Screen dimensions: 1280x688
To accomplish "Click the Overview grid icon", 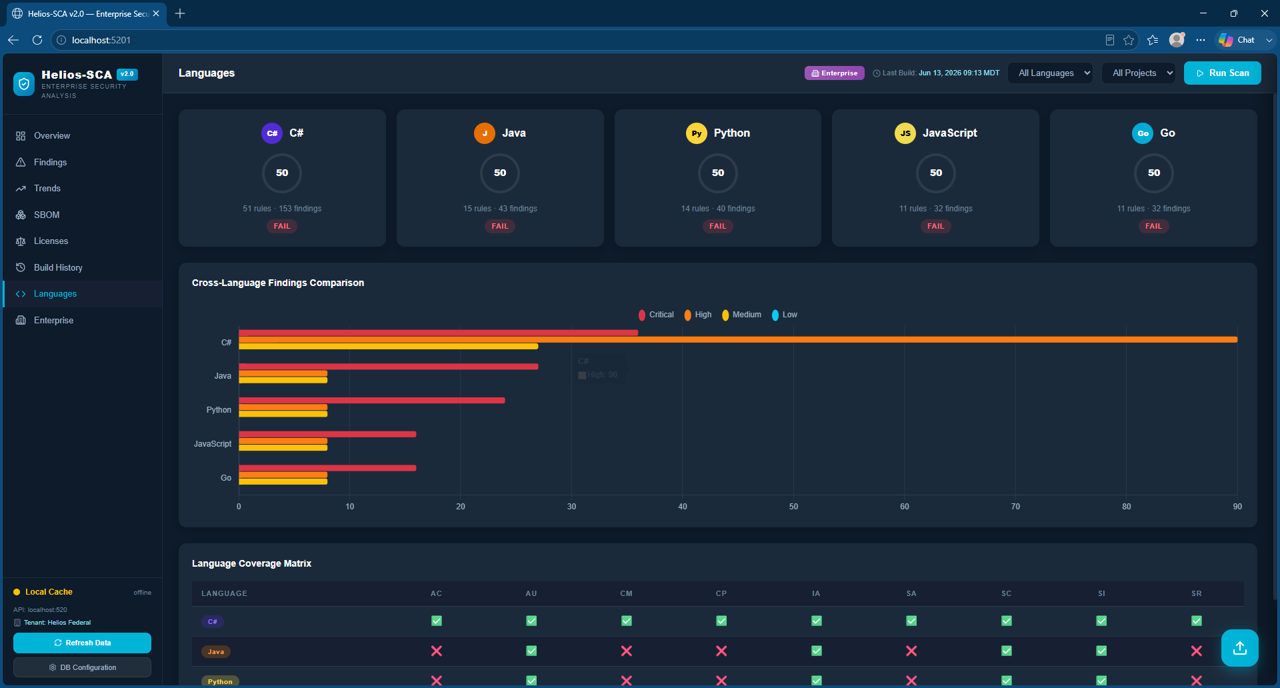I will [21, 136].
